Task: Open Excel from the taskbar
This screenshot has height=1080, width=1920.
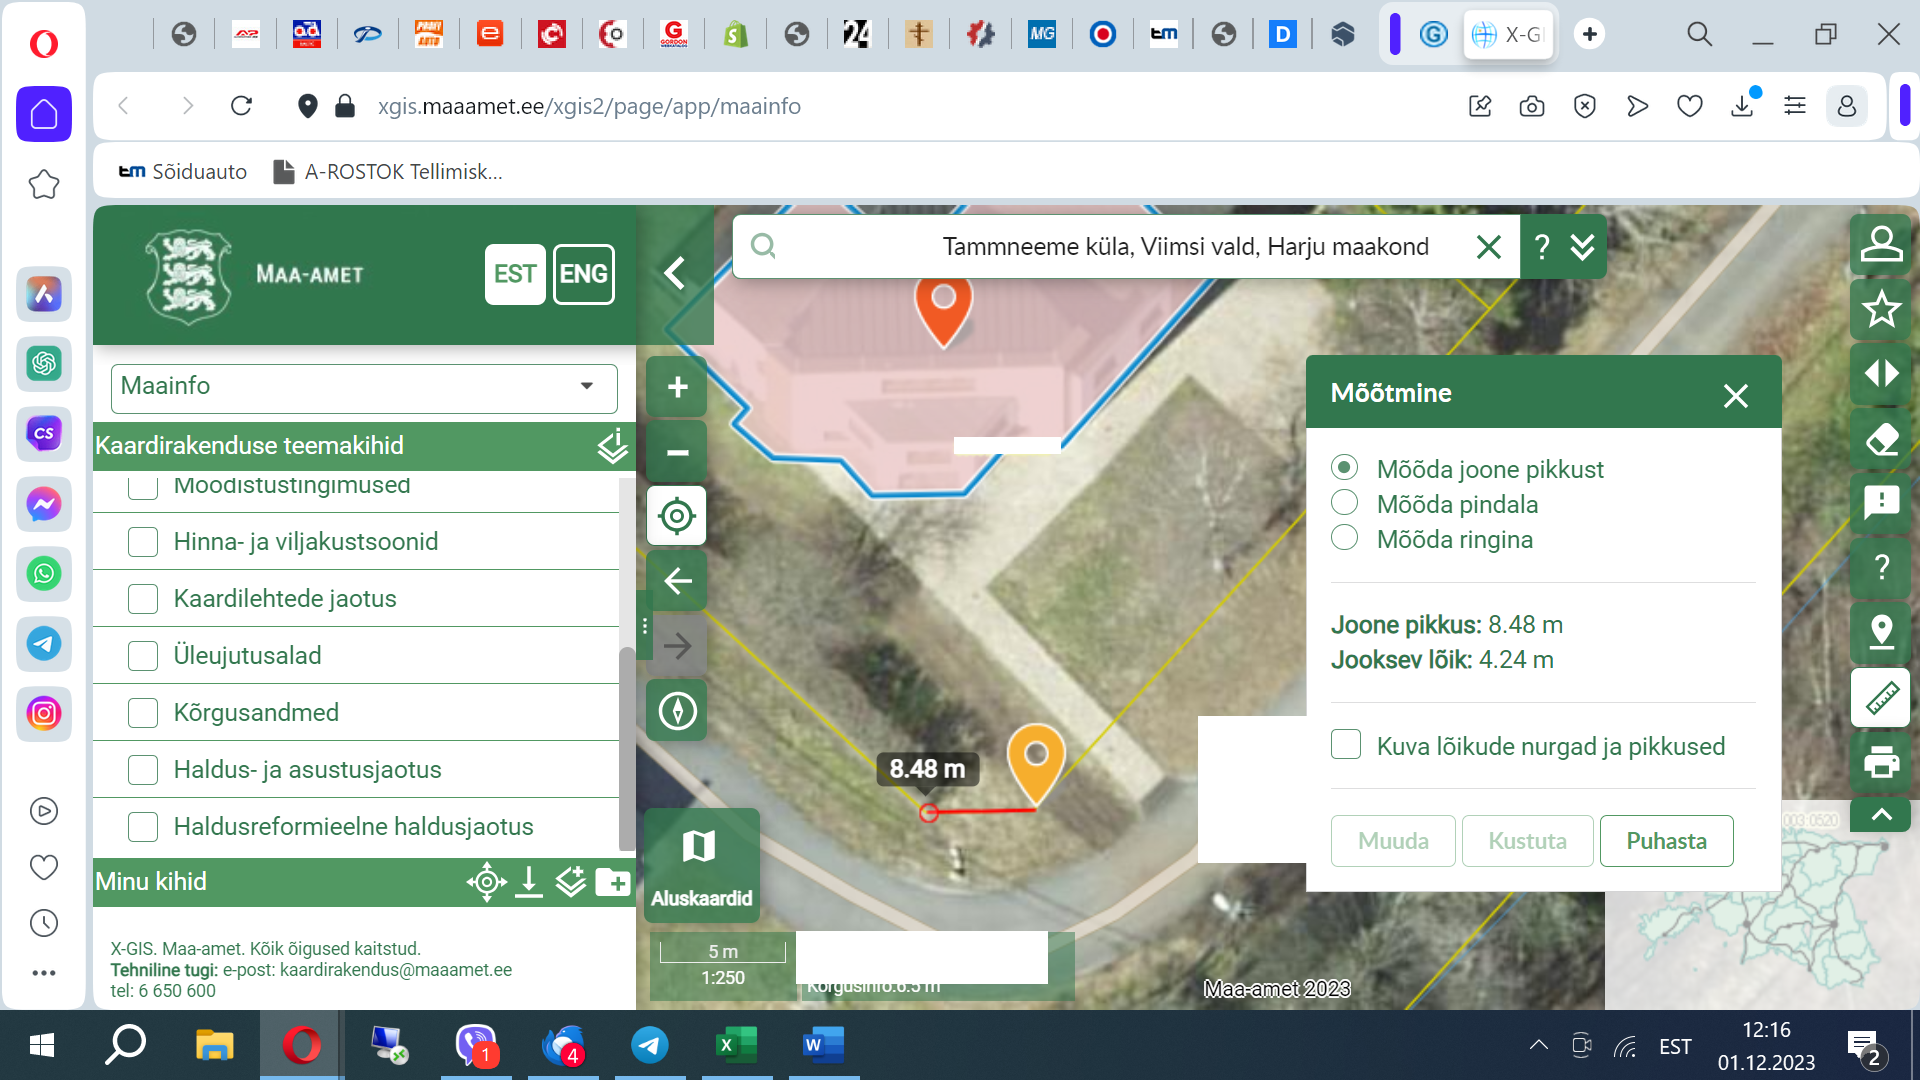Action: pyautogui.click(x=737, y=1046)
